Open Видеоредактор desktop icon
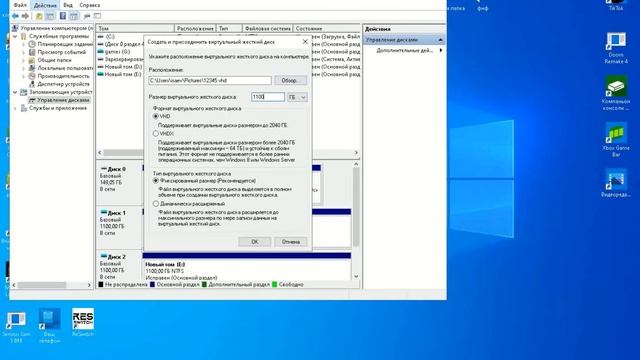The width and height of the screenshot is (640, 360). [616, 183]
